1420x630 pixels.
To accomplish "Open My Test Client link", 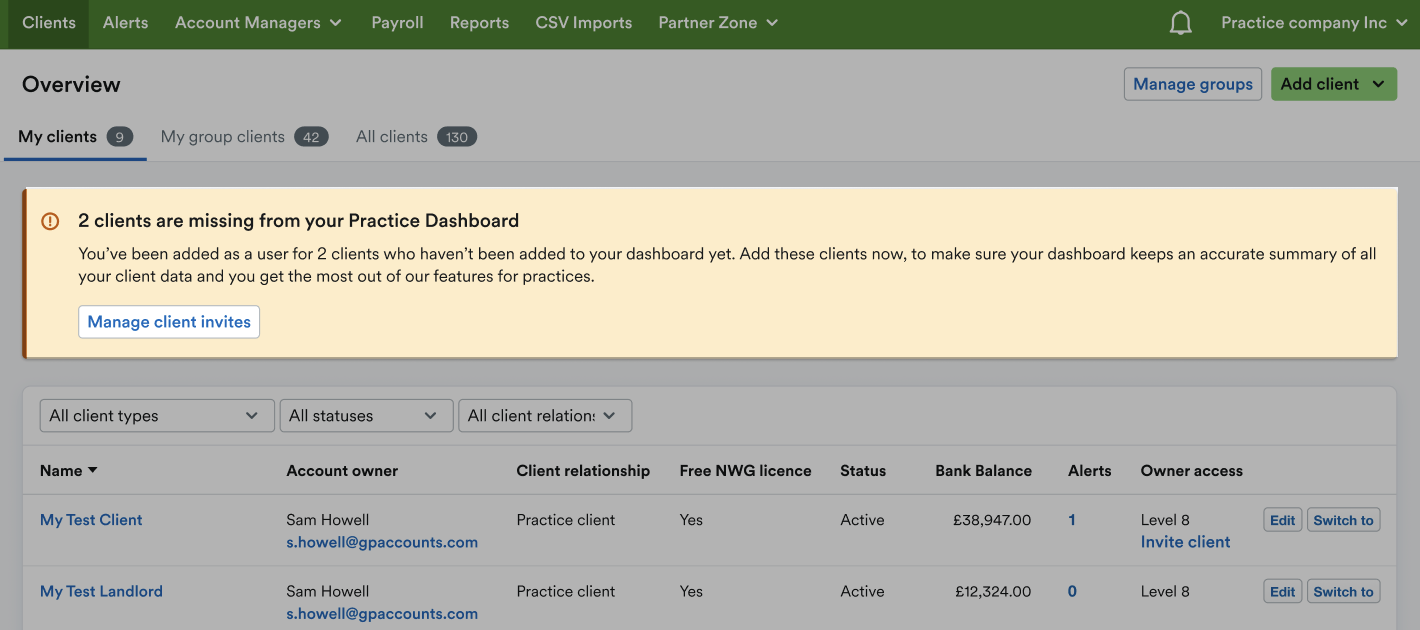I will [x=91, y=520].
